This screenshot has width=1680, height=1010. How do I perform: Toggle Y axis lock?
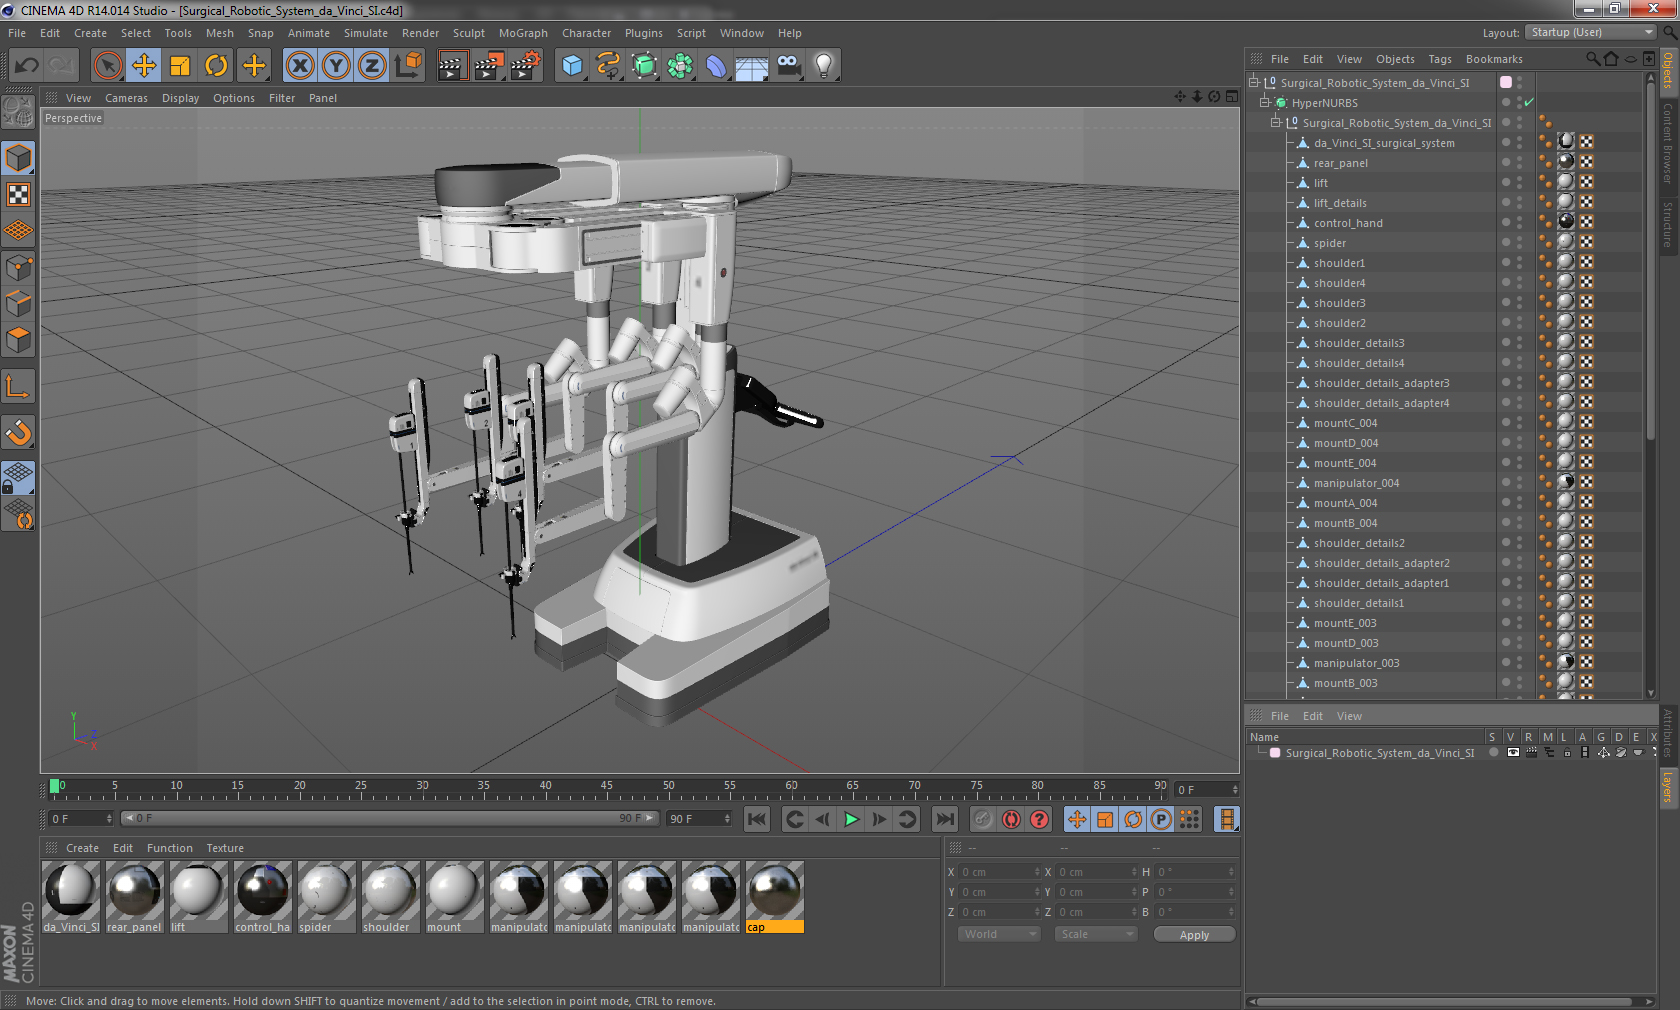[336, 66]
